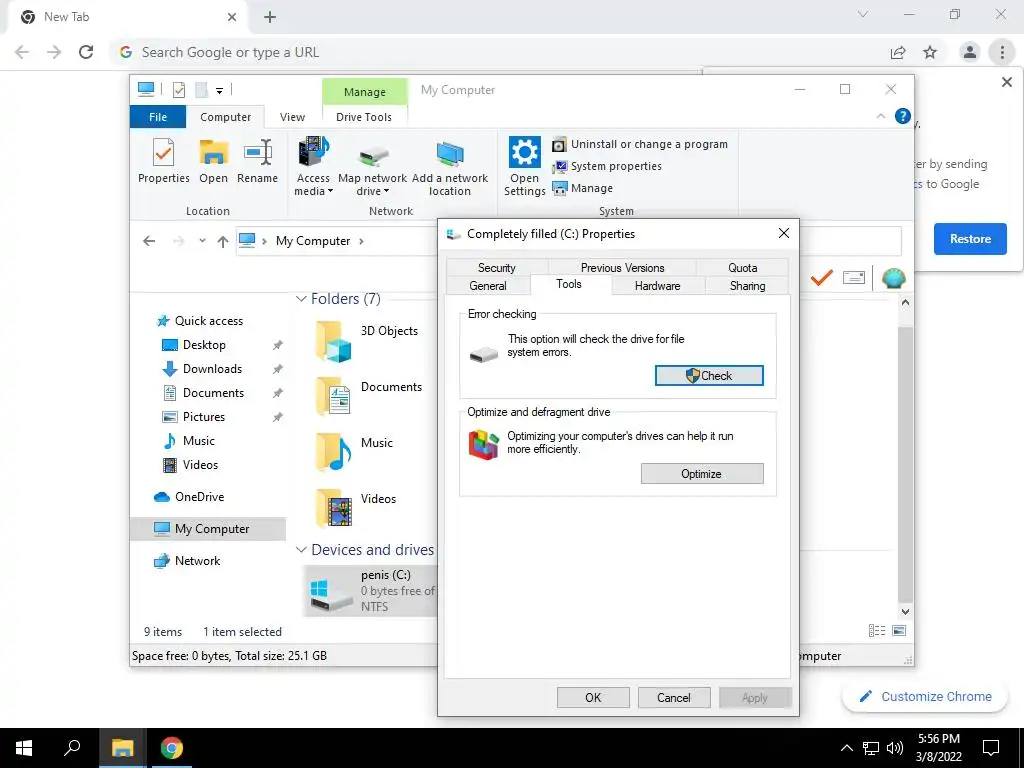This screenshot has height=768, width=1024.
Task: Switch to the View ribbon tab
Action: tap(292, 117)
